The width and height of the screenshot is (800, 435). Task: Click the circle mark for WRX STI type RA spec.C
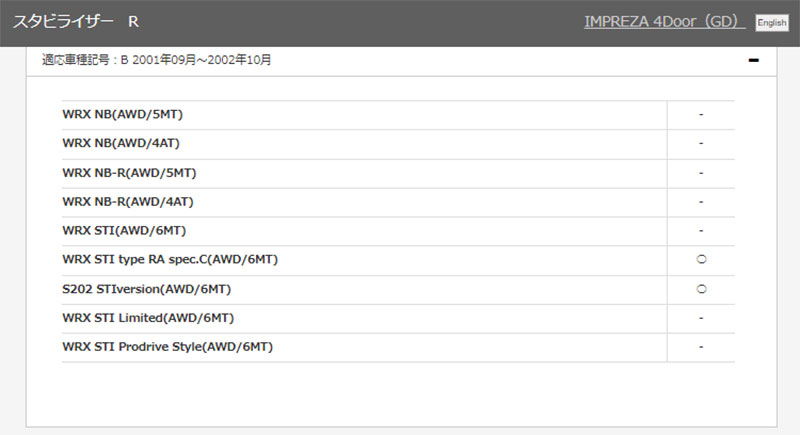tap(701, 260)
